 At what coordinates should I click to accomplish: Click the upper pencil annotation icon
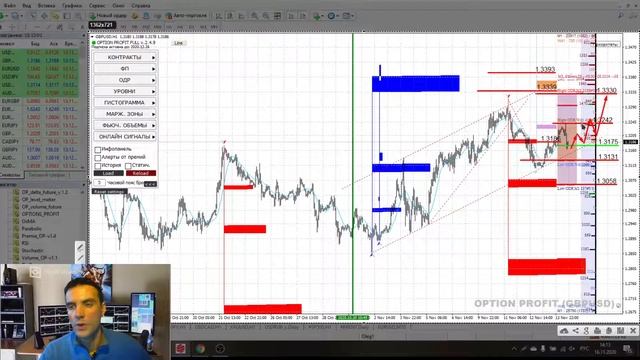pyautogui.click(x=80, y=247)
